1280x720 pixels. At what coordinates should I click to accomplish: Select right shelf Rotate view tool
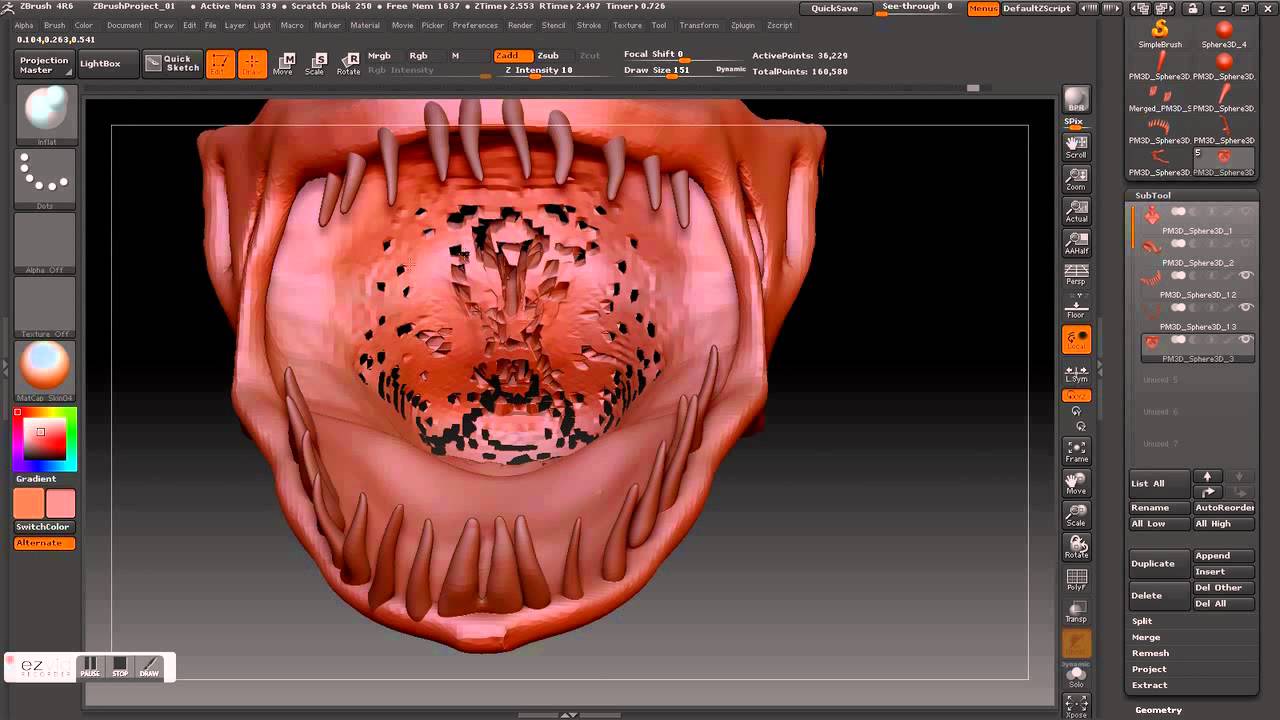(x=1076, y=547)
